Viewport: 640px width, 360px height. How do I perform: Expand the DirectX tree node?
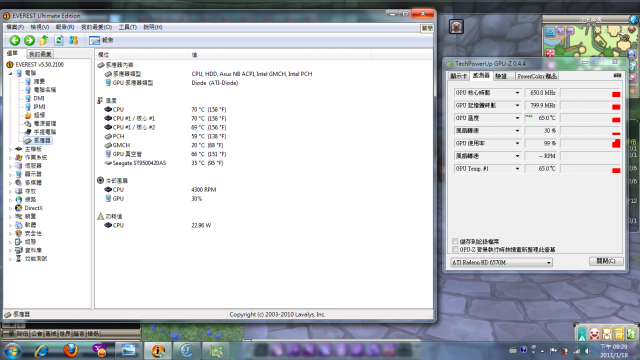tap(11, 208)
